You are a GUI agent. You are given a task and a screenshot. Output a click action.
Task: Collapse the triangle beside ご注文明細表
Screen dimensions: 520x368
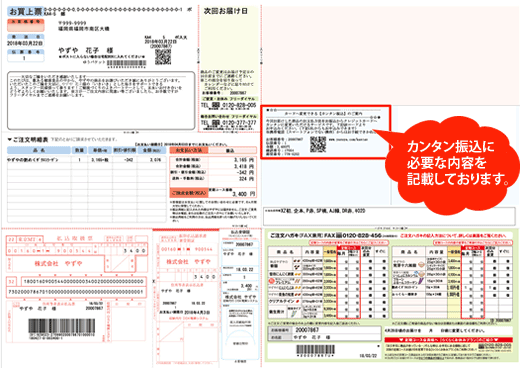[9, 139]
